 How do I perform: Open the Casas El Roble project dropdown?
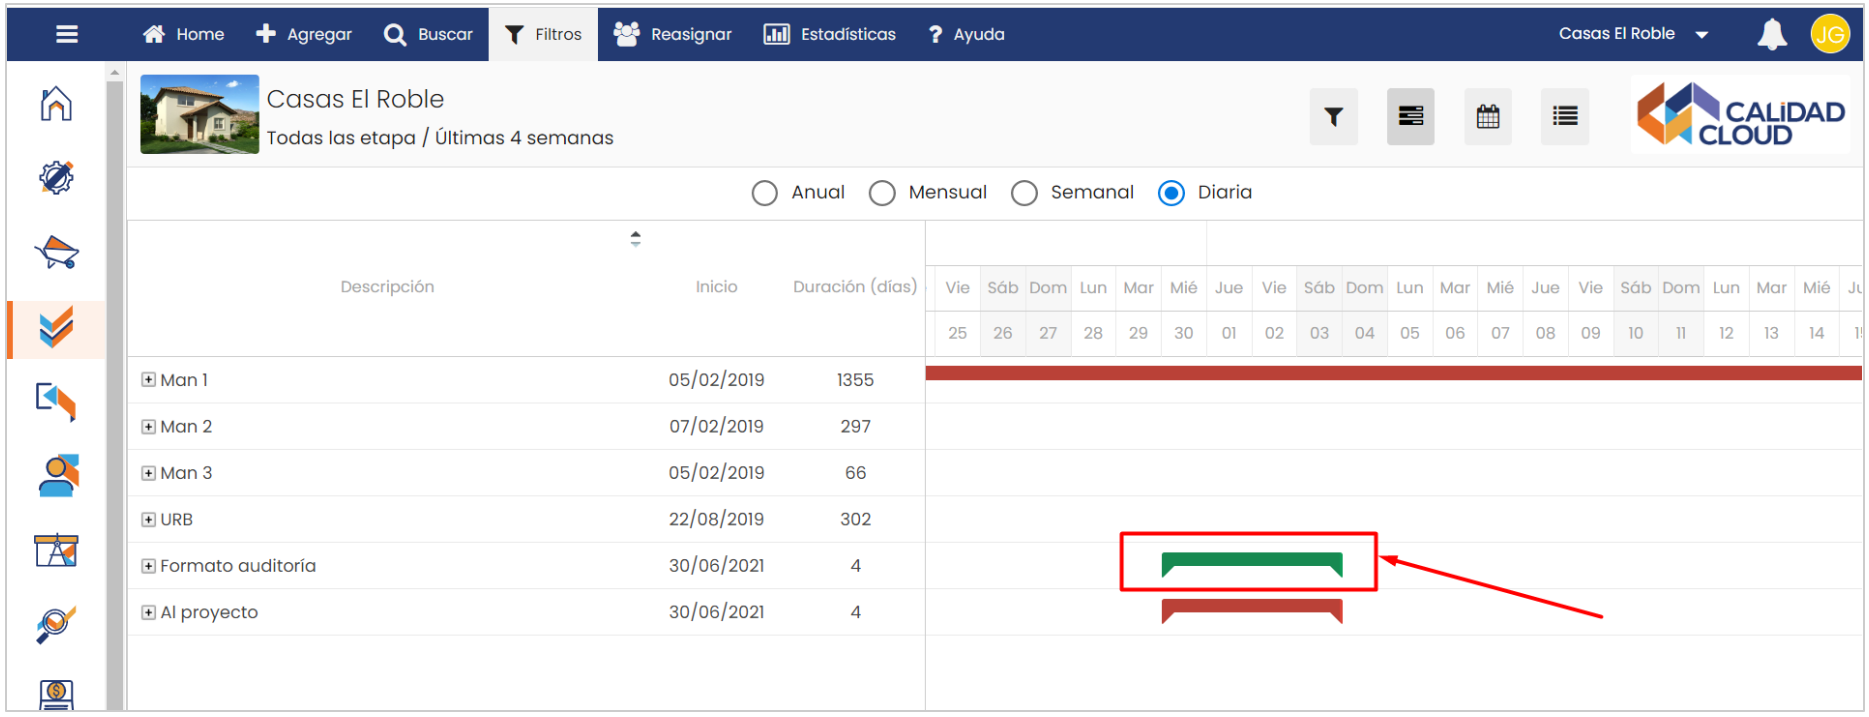pos(1632,34)
